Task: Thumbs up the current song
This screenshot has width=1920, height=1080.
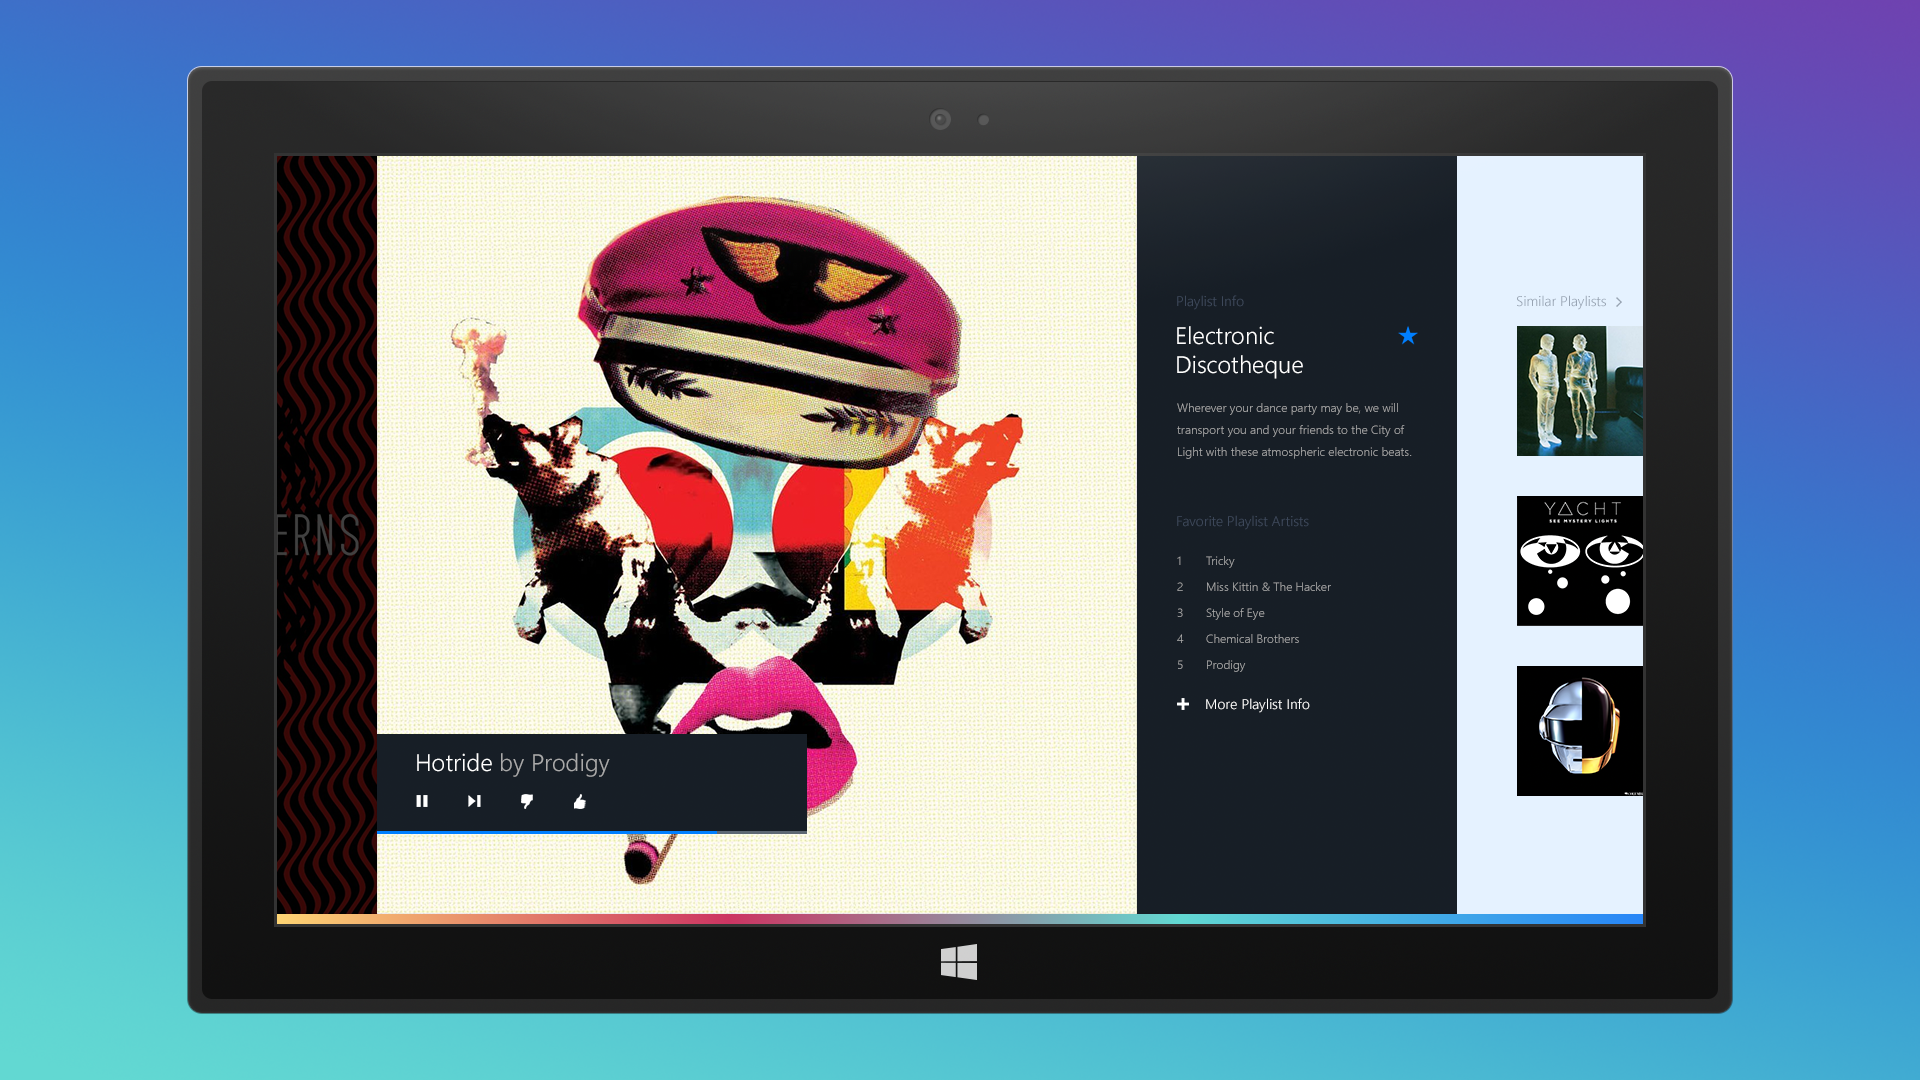Action: [x=579, y=801]
